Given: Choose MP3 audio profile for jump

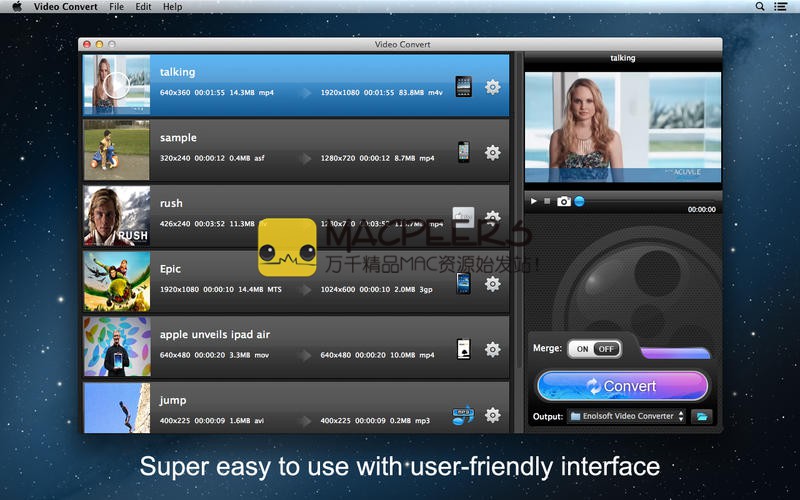Looking at the screenshot, I should (x=463, y=415).
